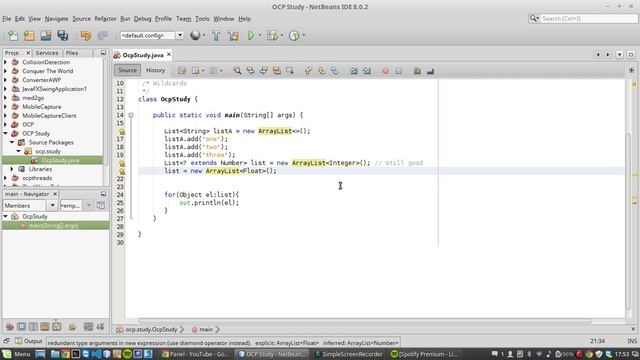Toggle the Source view button

coord(127,70)
